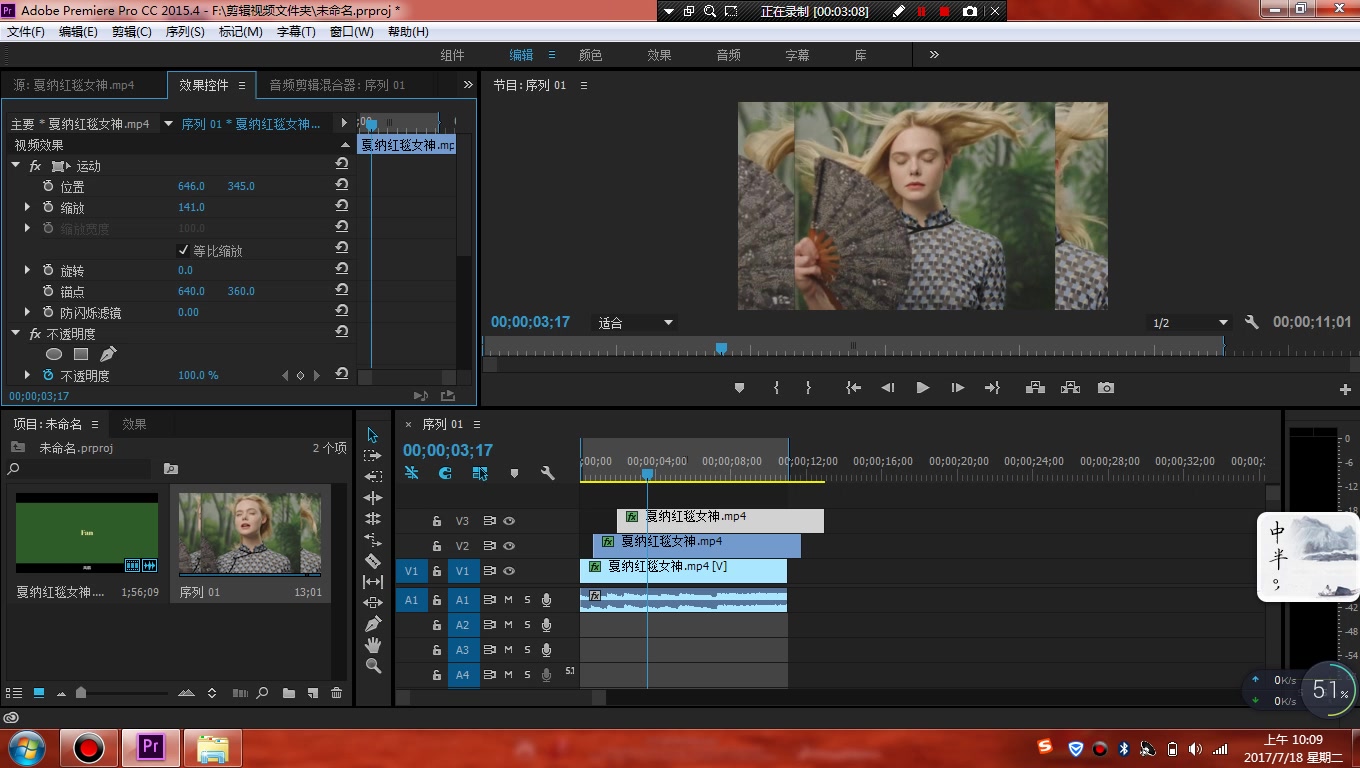The width and height of the screenshot is (1360, 768).
Task: Select the Track Select Forward tool
Action: tap(373, 456)
